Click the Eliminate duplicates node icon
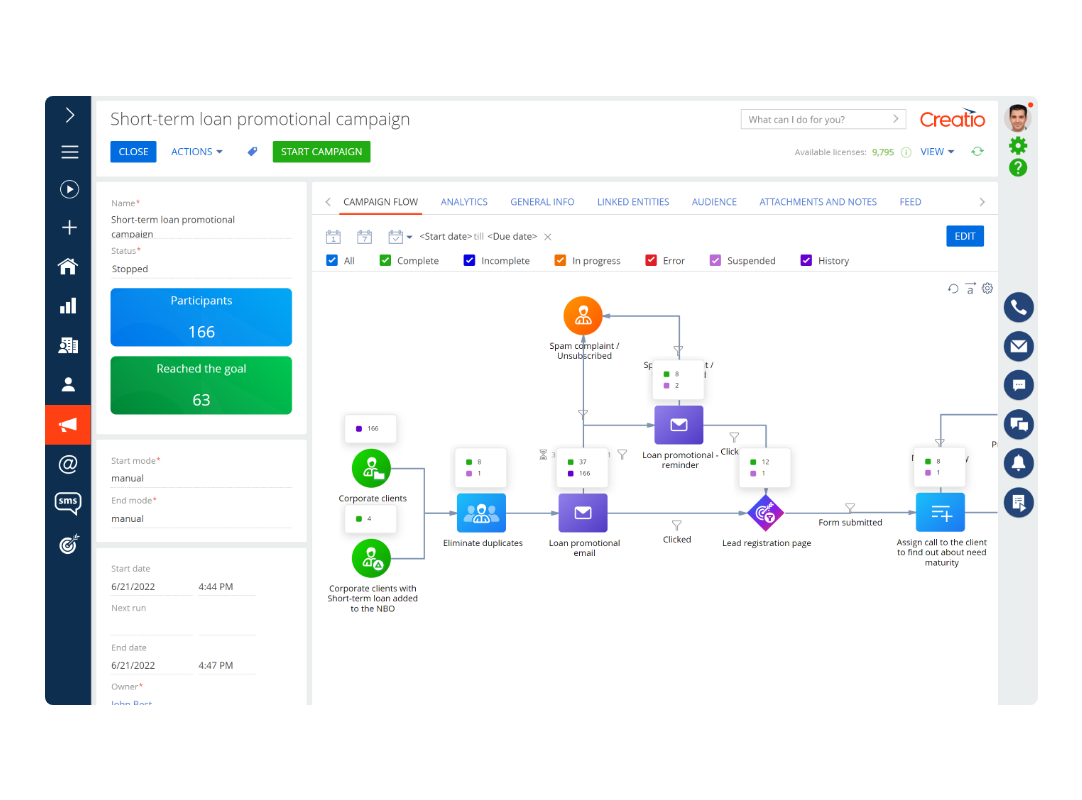Viewport: 1082px width, 800px height. point(481,513)
